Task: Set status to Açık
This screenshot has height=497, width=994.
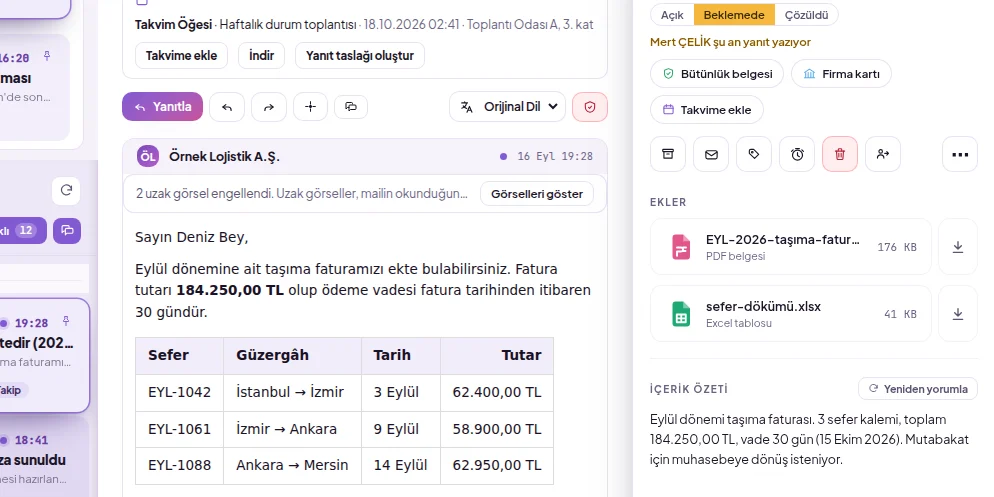Action: pyautogui.click(x=672, y=15)
